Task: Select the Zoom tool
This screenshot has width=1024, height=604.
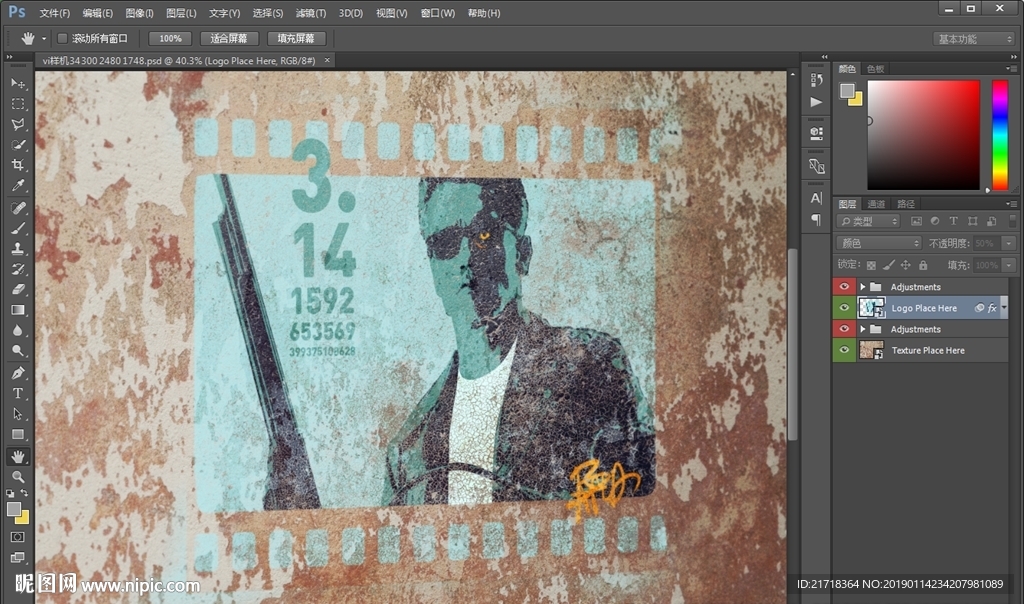Action: coord(18,477)
